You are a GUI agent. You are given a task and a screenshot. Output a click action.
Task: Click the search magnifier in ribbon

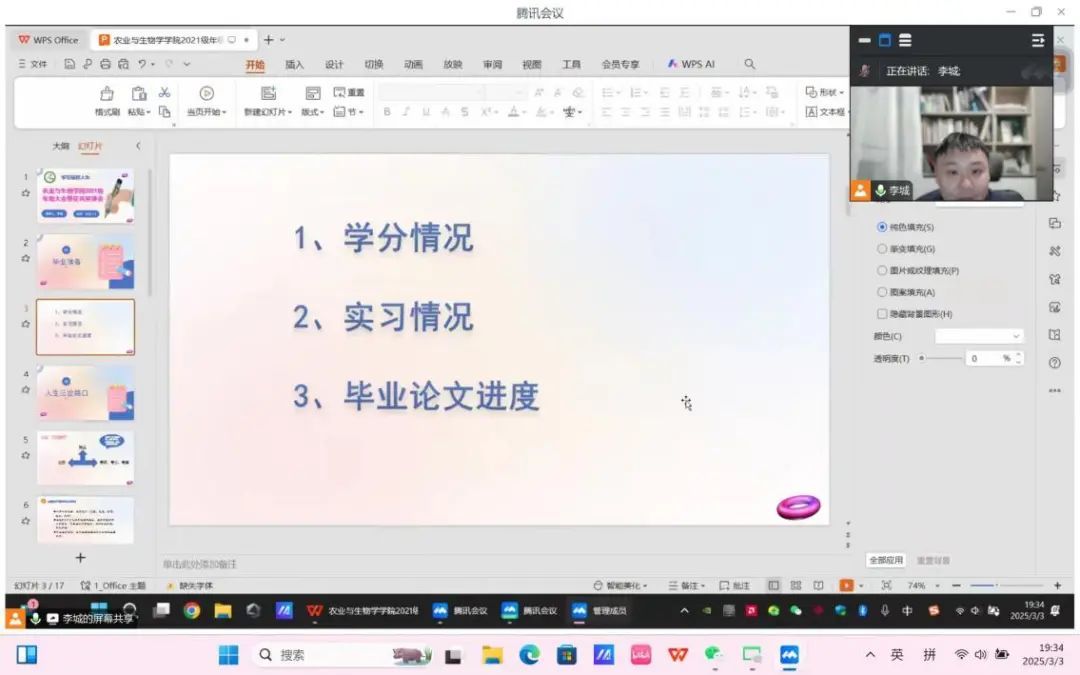point(749,64)
